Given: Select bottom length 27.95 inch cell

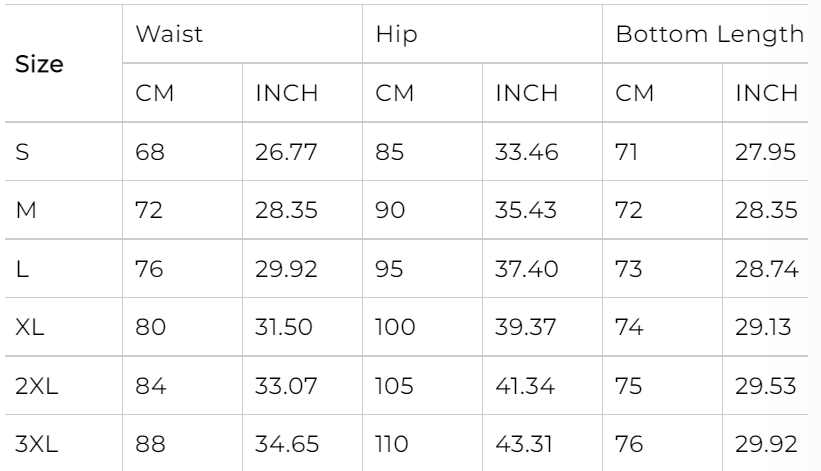Looking at the screenshot, I should tap(763, 152).
